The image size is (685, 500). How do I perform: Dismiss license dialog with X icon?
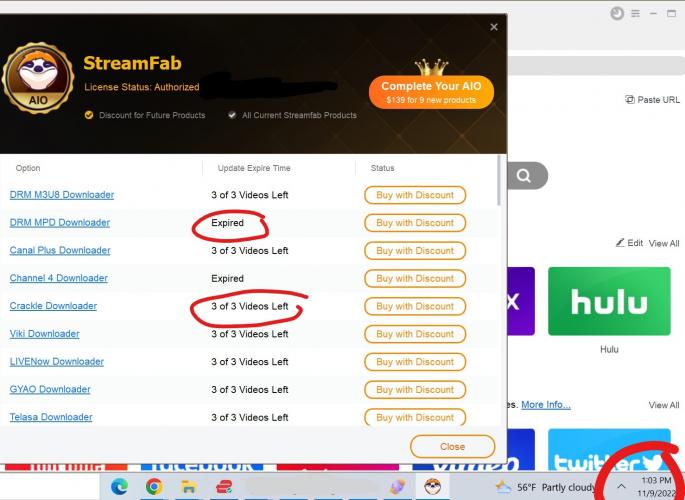(494, 27)
